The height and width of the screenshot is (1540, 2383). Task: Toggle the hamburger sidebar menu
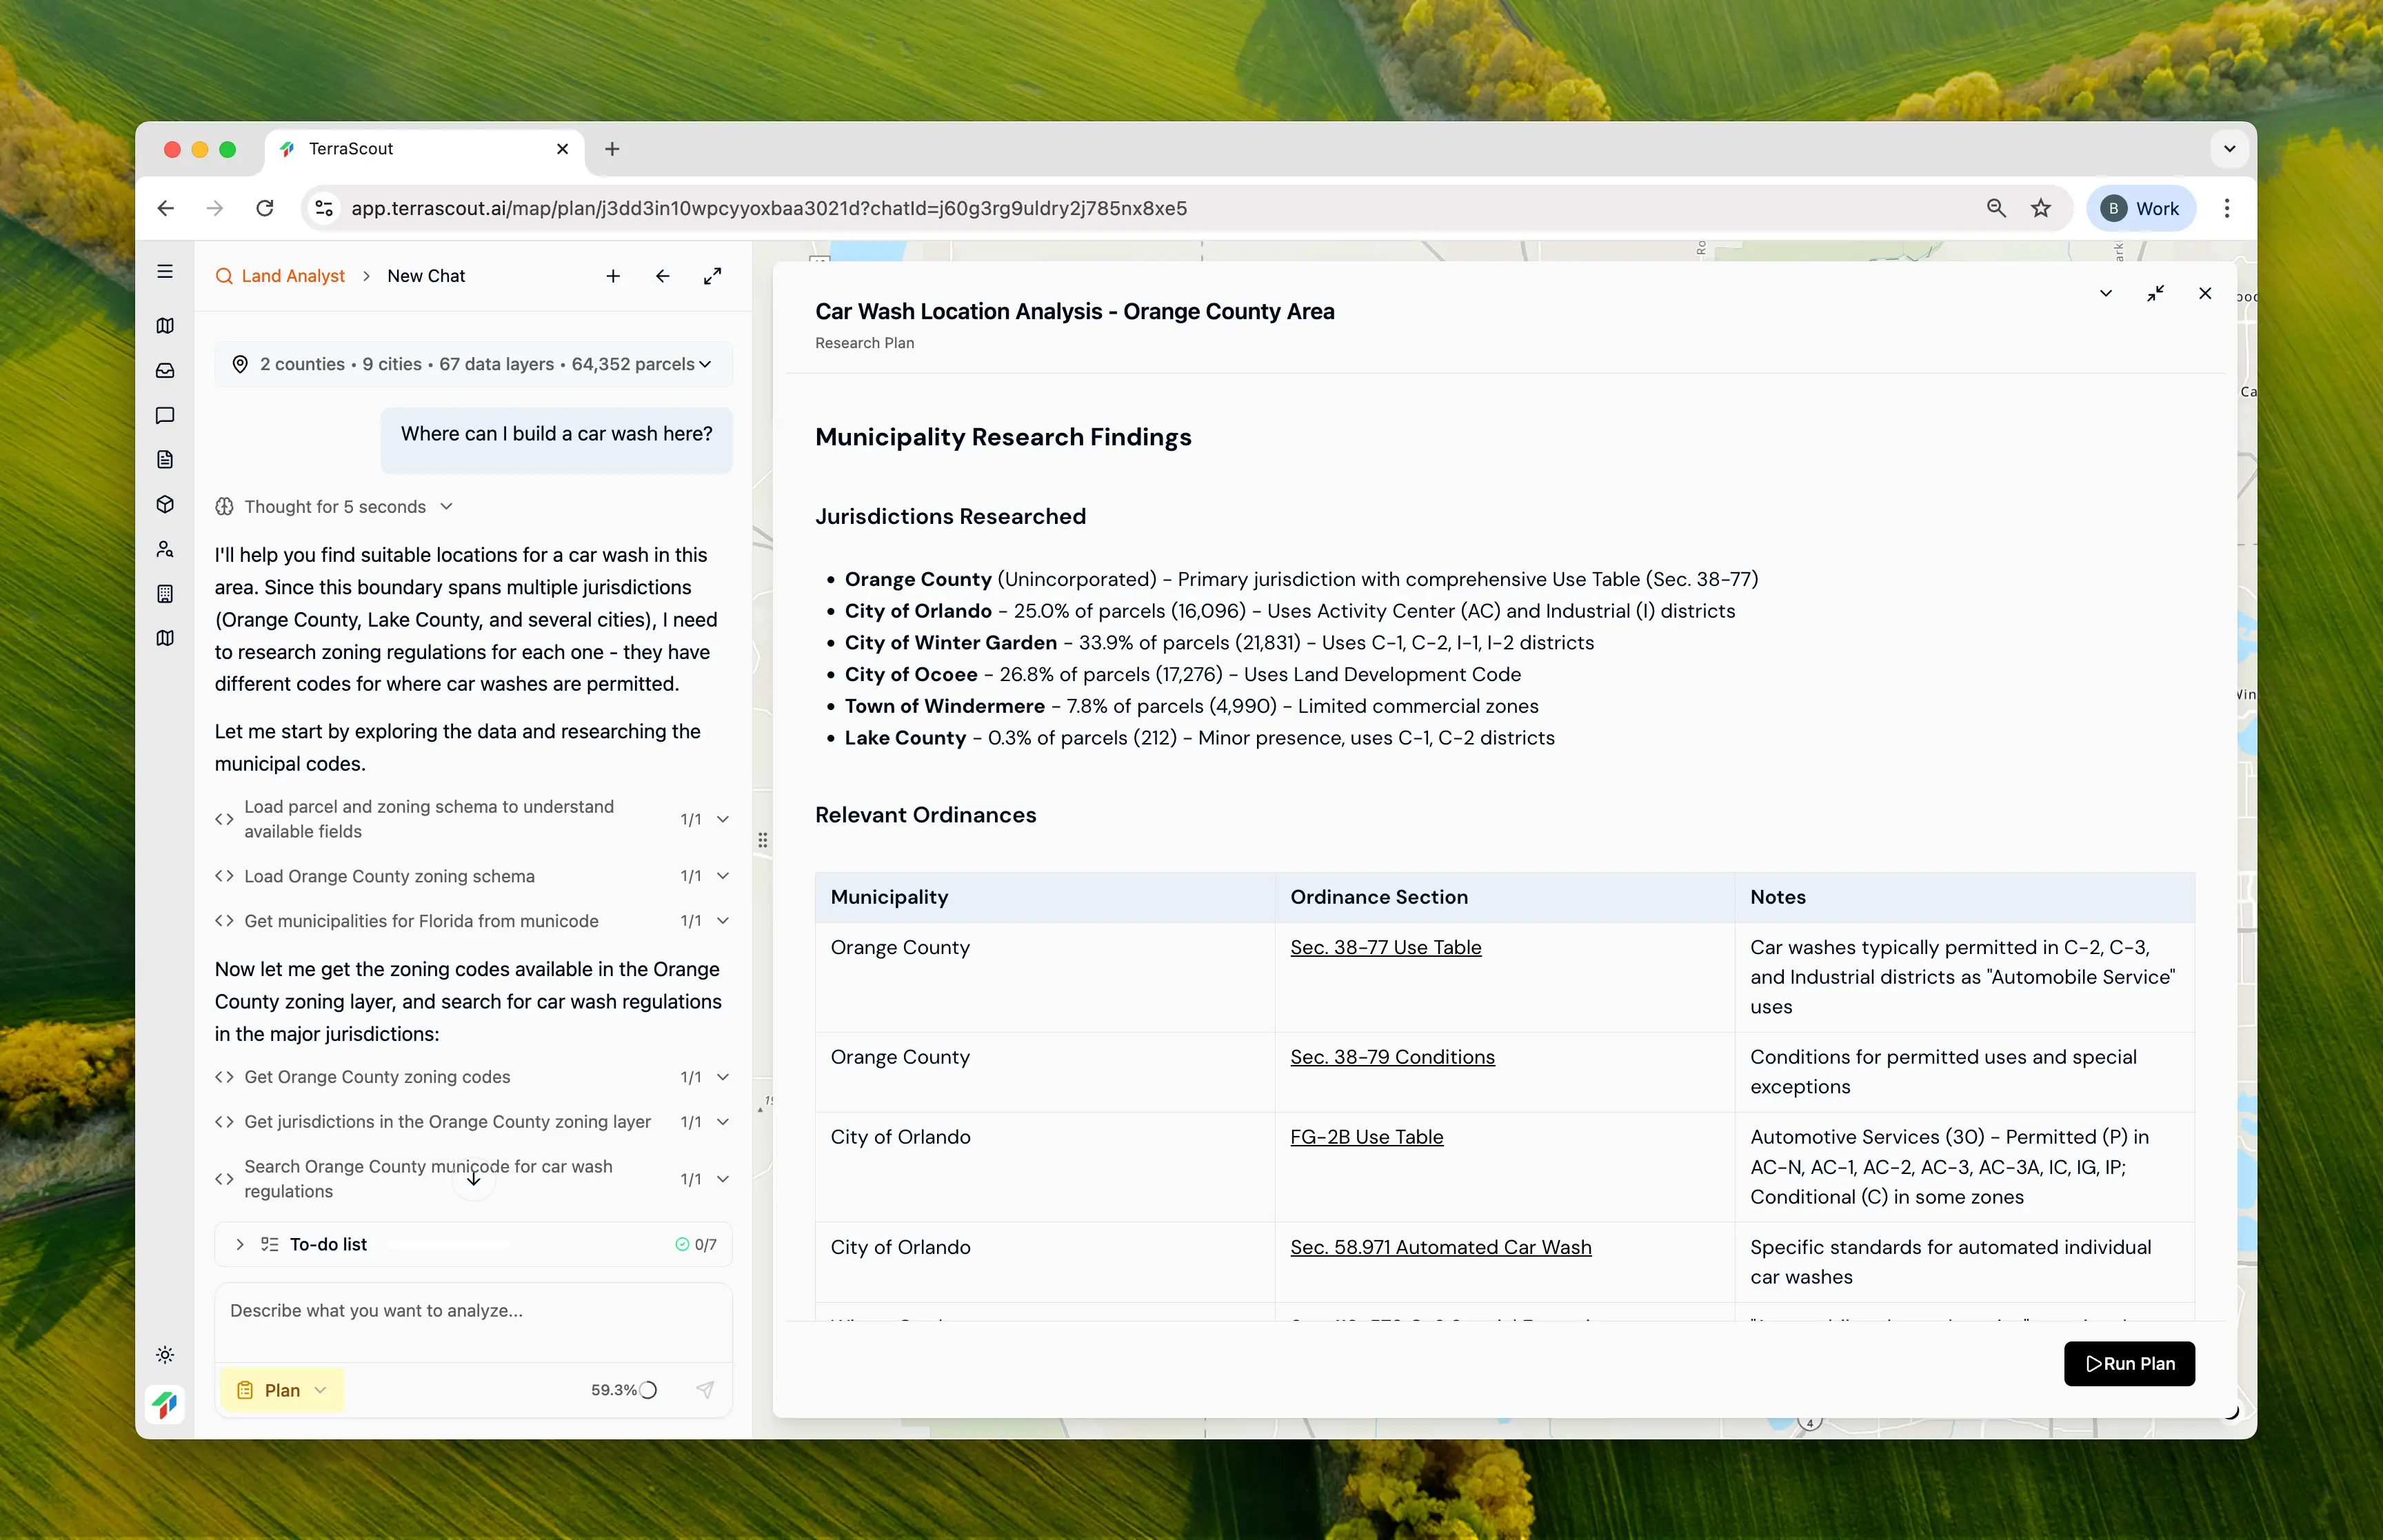pos(165,272)
